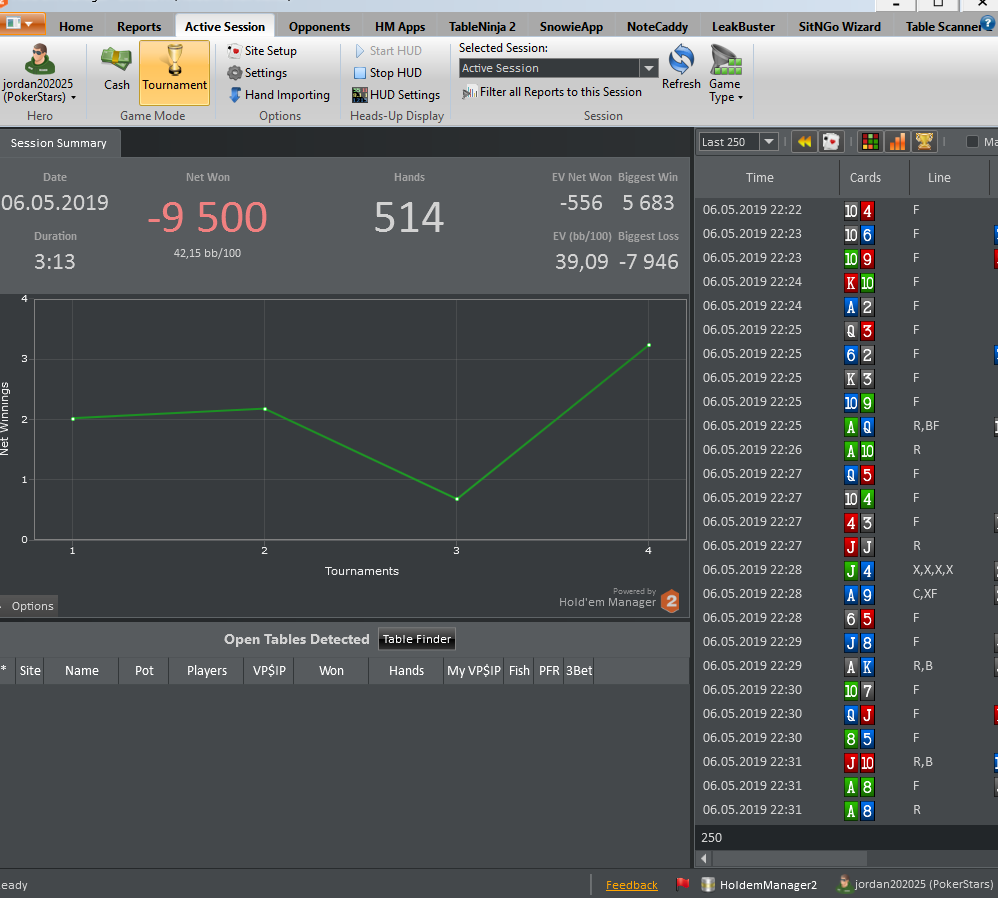Click the colored grid toolbar icon
This screenshot has height=898, width=998.
point(870,142)
